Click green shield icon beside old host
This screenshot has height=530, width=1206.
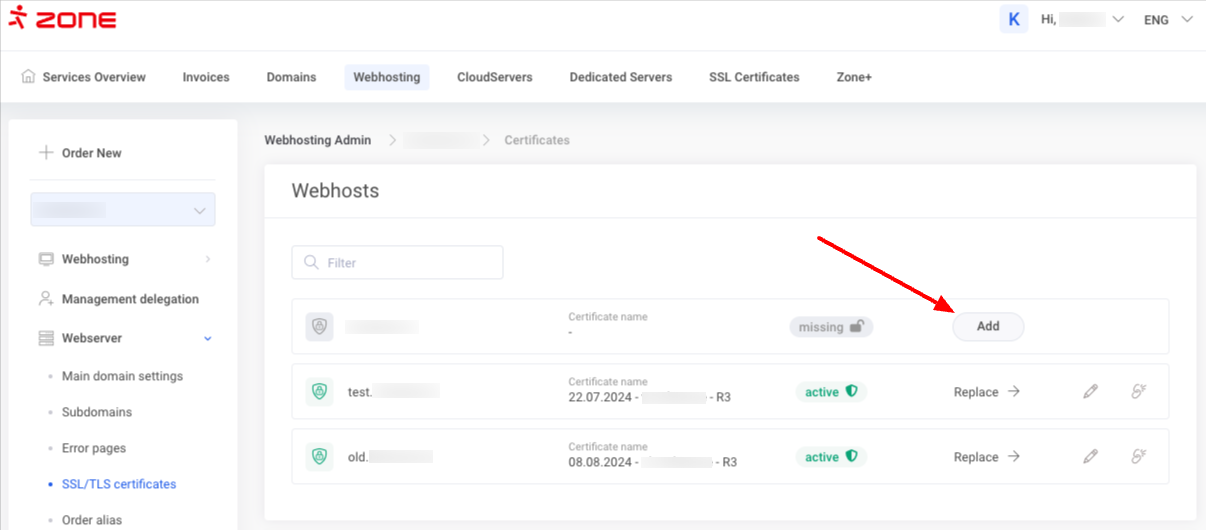click(320, 457)
